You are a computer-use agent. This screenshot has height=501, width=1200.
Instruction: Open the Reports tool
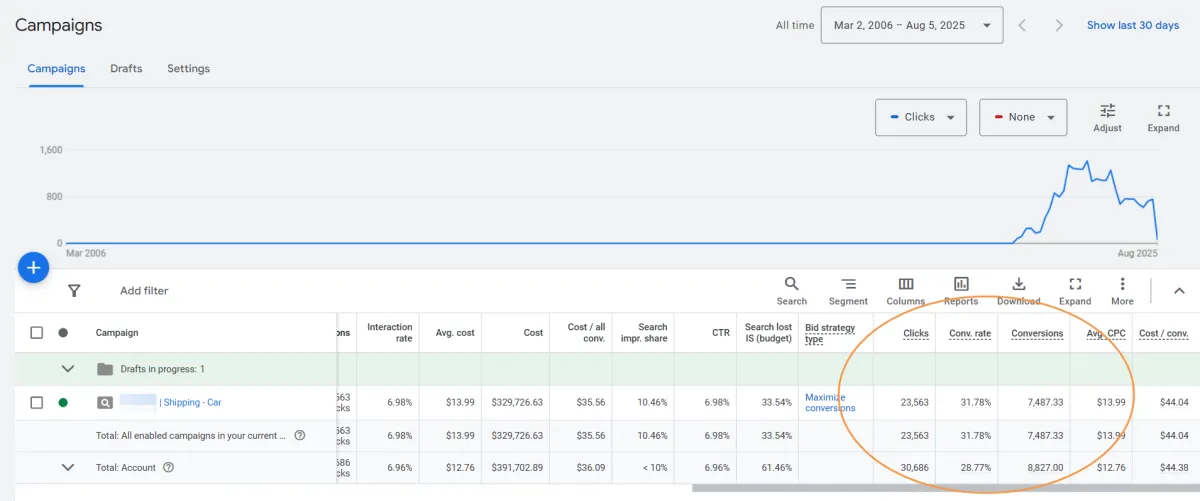point(961,291)
